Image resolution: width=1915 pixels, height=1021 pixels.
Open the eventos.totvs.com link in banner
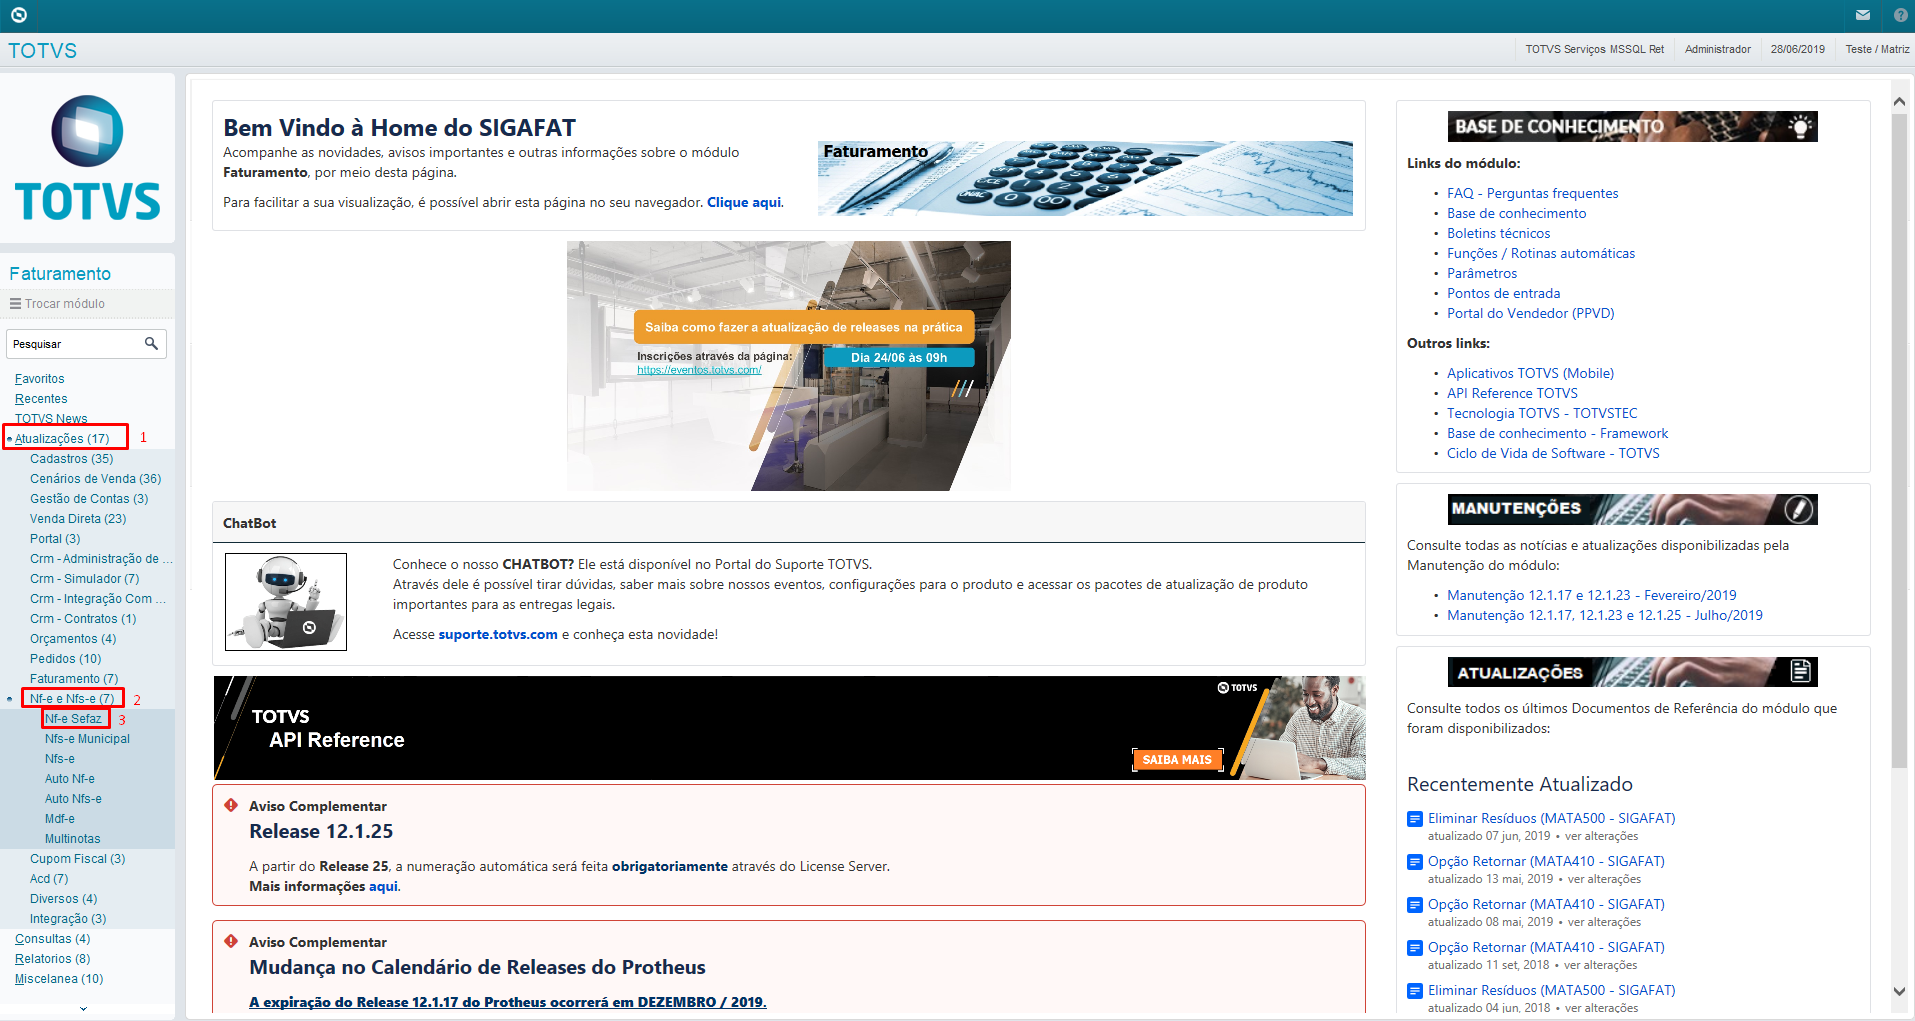tap(699, 370)
